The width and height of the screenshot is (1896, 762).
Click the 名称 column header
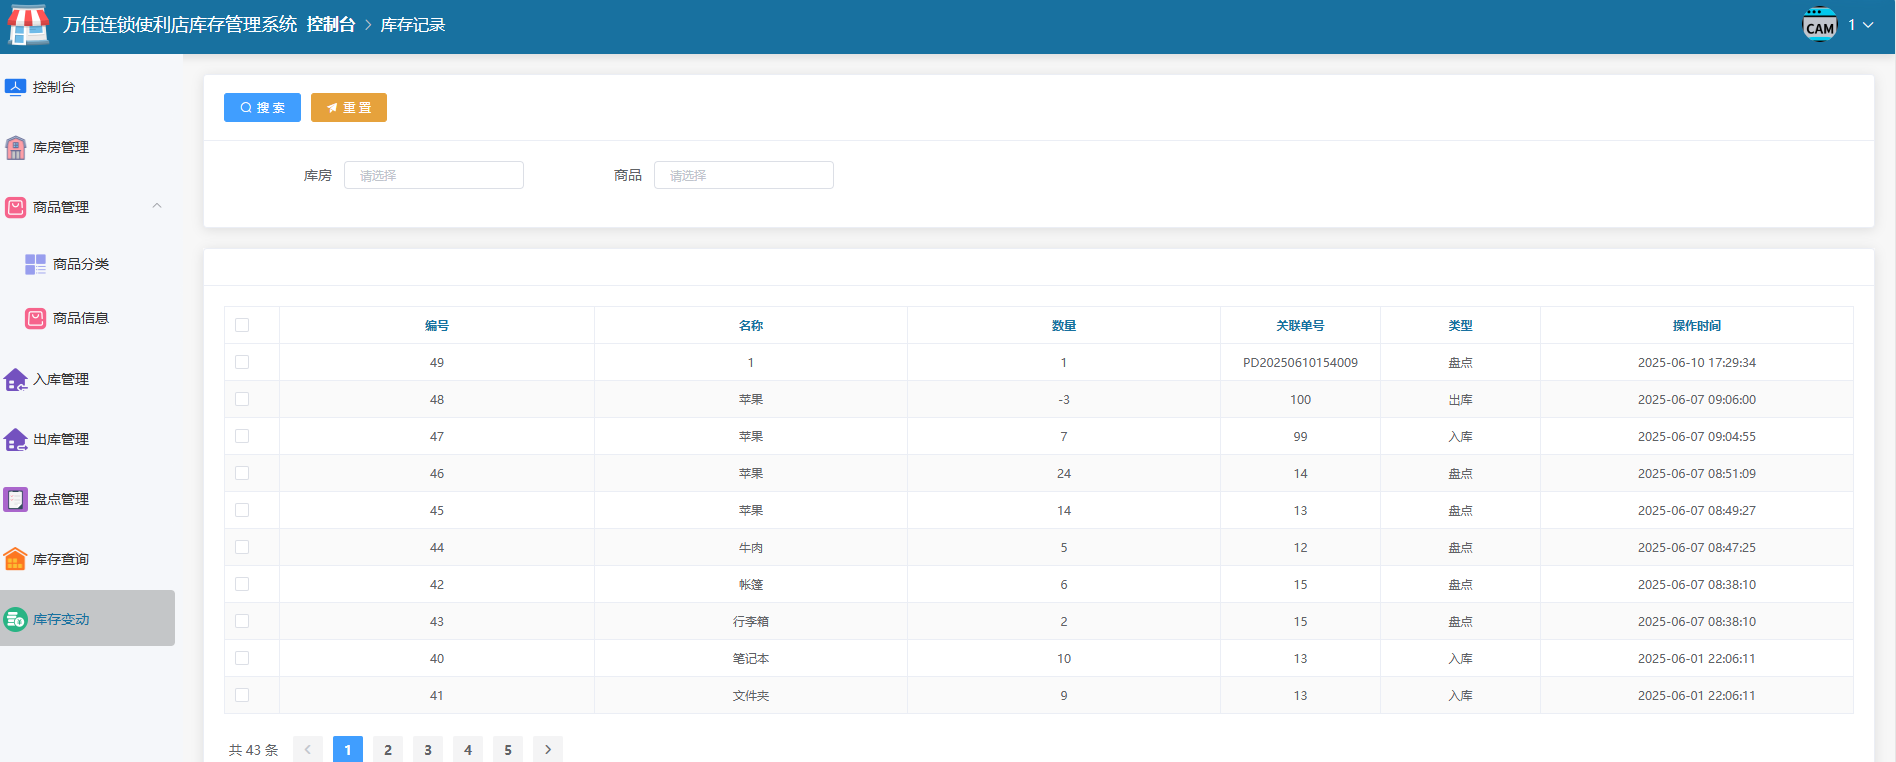(x=751, y=325)
